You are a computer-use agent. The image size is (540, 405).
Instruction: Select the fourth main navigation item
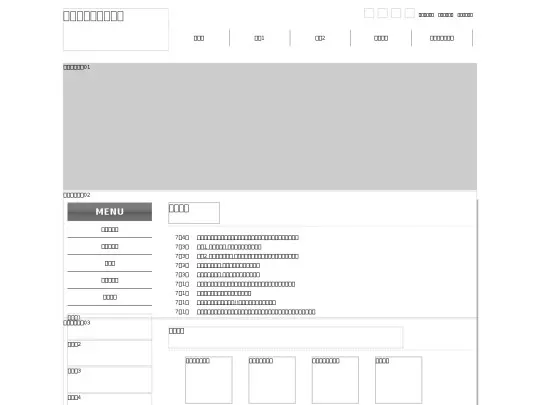381,38
